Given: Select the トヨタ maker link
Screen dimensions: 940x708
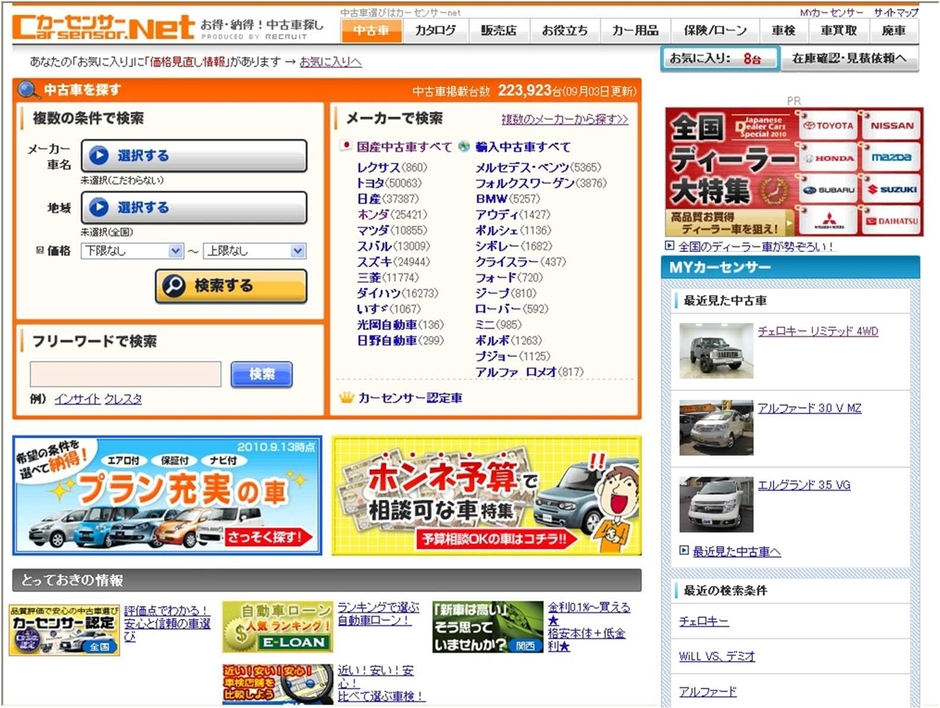Looking at the screenshot, I should tap(370, 183).
